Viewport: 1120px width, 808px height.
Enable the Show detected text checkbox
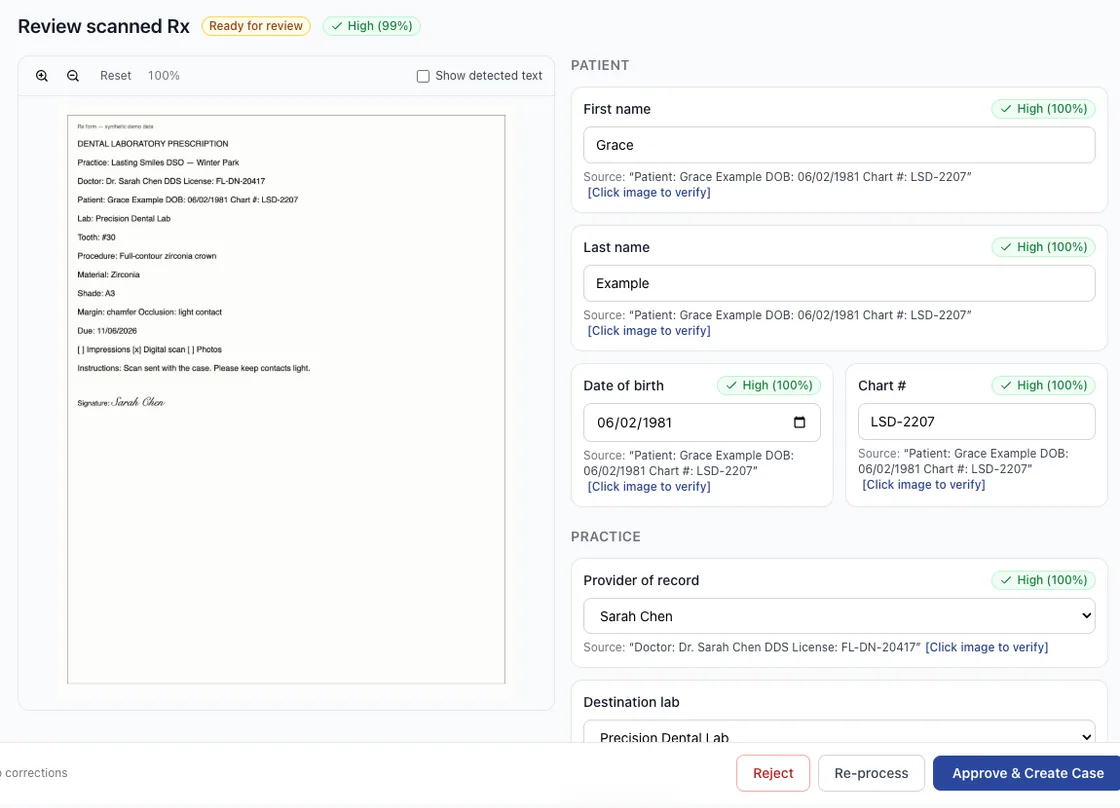pyautogui.click(x=423, y=76)
